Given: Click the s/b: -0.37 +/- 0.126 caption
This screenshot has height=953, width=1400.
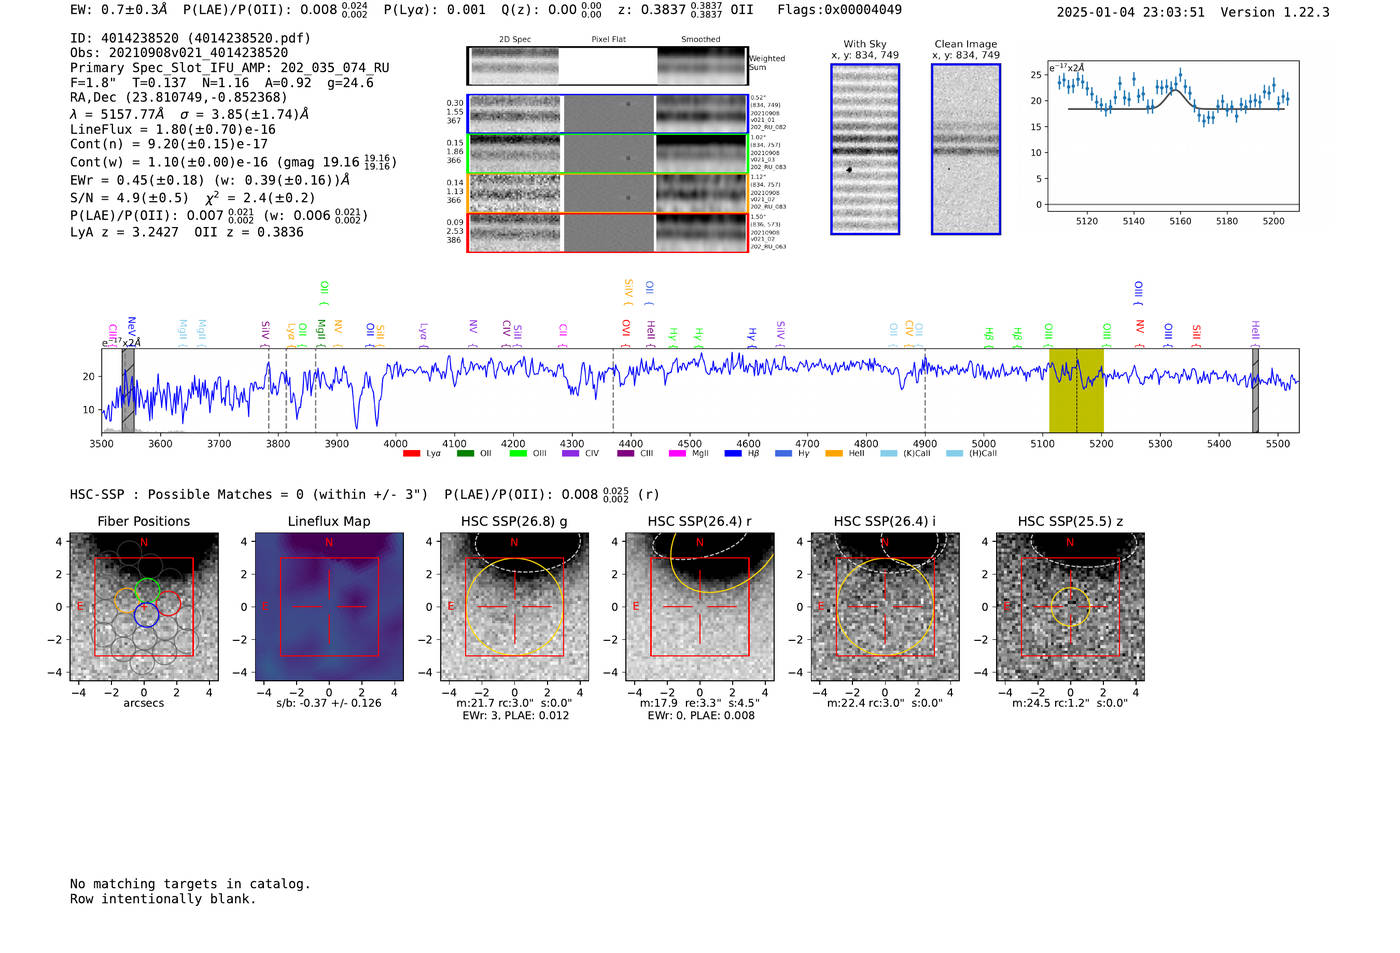Looking at the screenshot, I should [x=329, y=703].
